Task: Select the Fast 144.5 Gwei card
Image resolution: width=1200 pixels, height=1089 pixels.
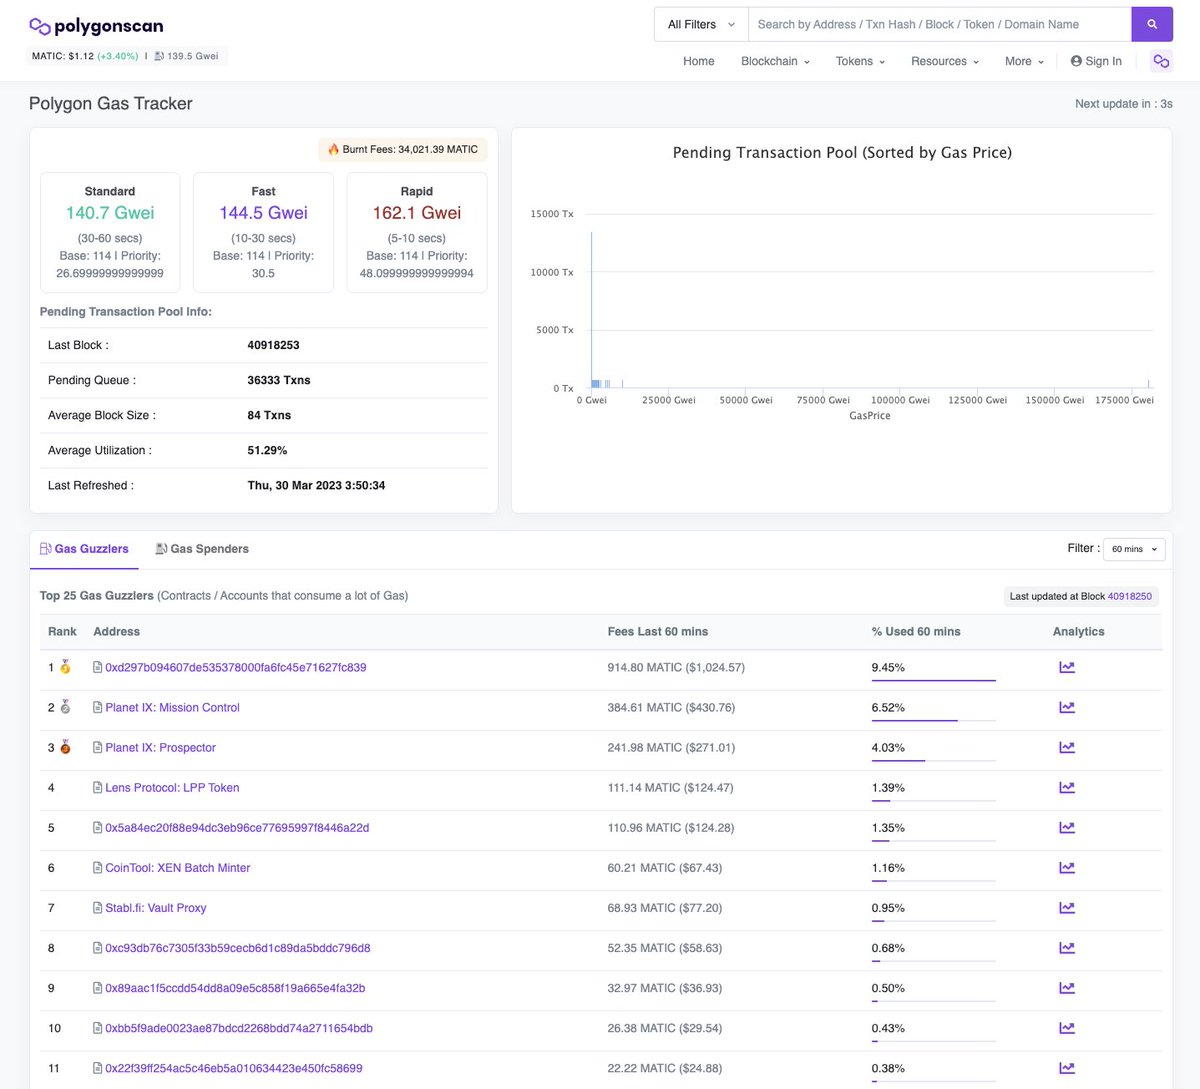Action: pos(263,232)
